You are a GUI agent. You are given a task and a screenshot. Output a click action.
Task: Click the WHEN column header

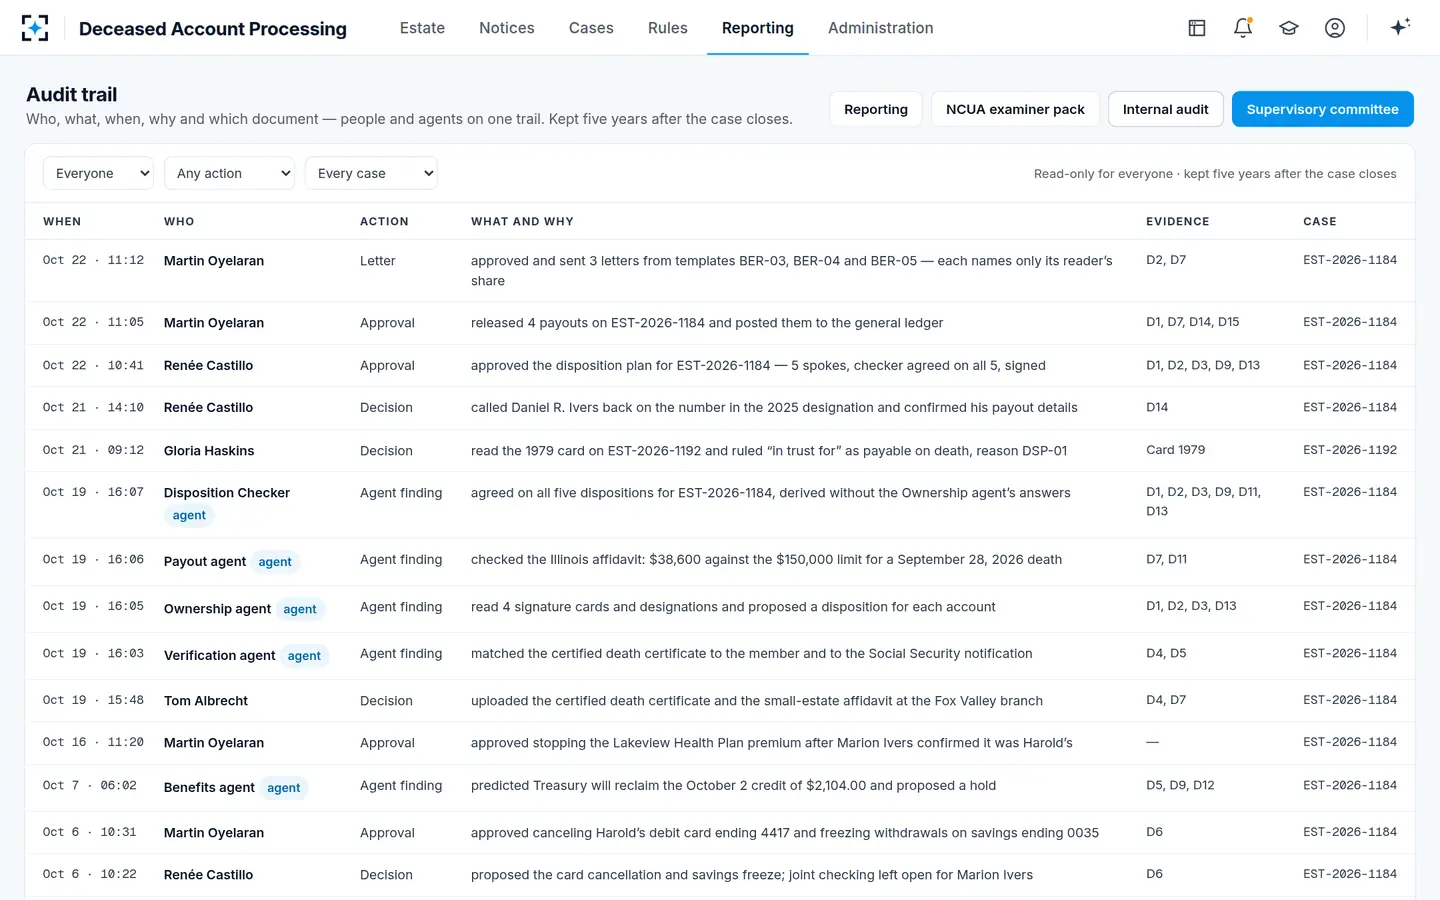[62, 222]
